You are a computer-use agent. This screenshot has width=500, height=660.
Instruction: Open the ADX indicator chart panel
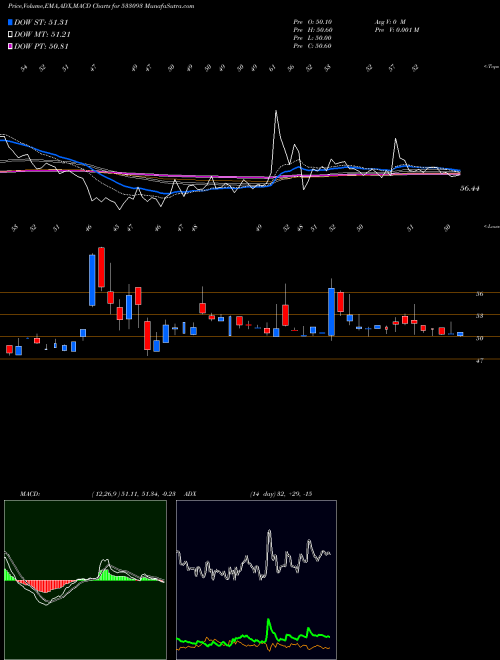pyautogui.click(x=256, y=580)
